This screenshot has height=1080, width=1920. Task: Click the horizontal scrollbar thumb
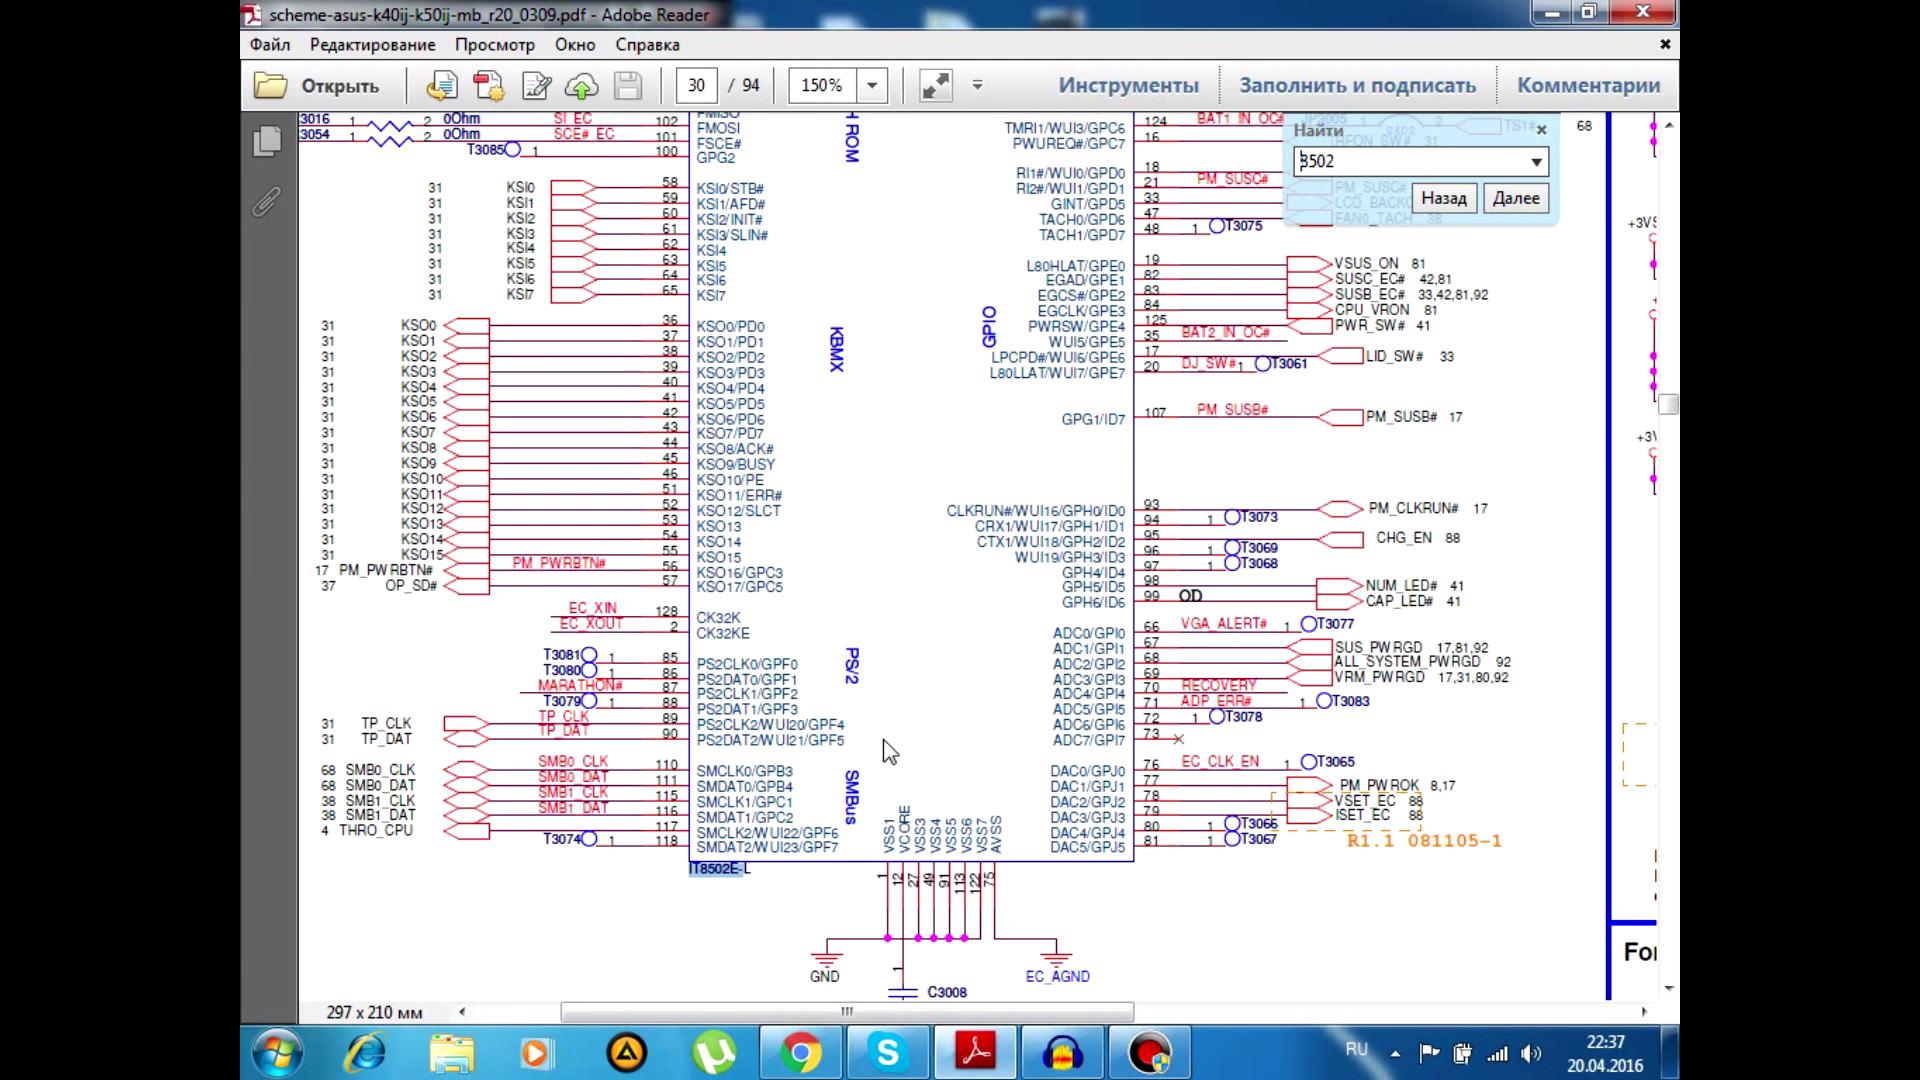[847, 1012]
